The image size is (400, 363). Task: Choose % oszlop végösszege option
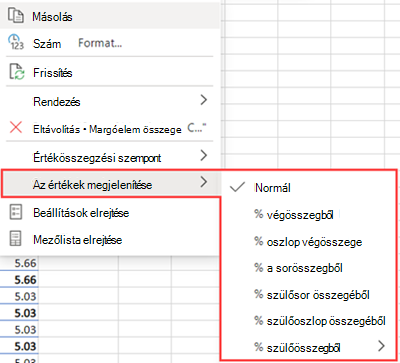click(310, 241)
